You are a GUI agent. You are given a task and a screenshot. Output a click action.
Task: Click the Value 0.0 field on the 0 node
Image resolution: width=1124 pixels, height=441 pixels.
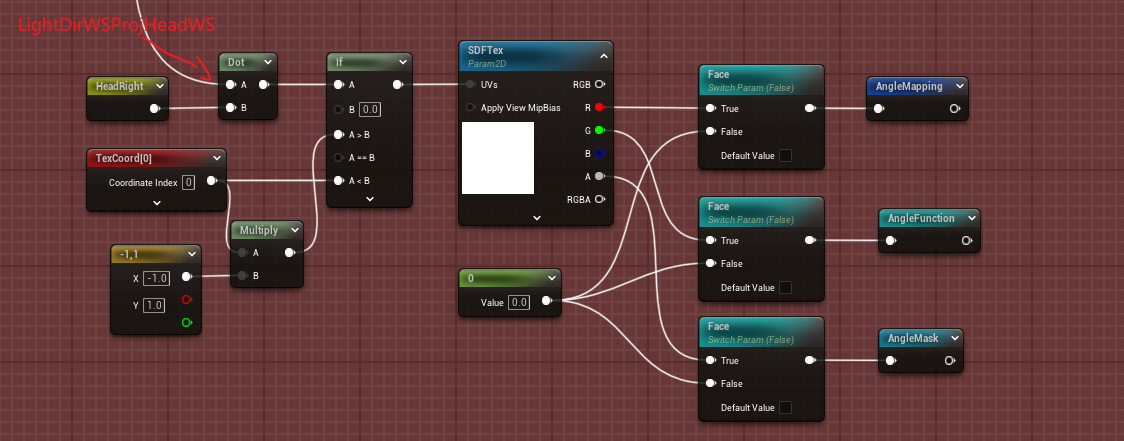coord(519,302)
